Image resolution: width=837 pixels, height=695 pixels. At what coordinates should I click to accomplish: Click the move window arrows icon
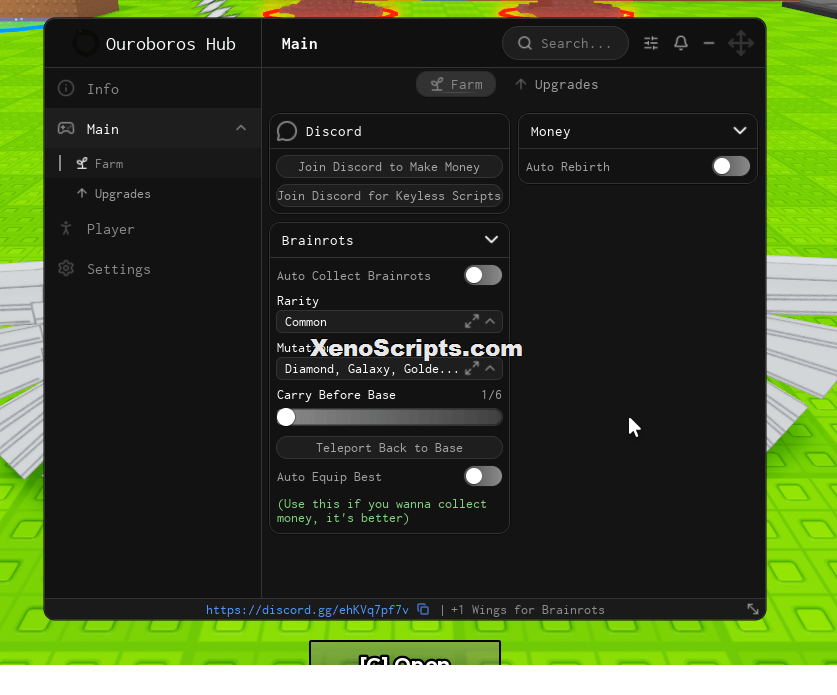pyautogui.click(x=741, y=43)
